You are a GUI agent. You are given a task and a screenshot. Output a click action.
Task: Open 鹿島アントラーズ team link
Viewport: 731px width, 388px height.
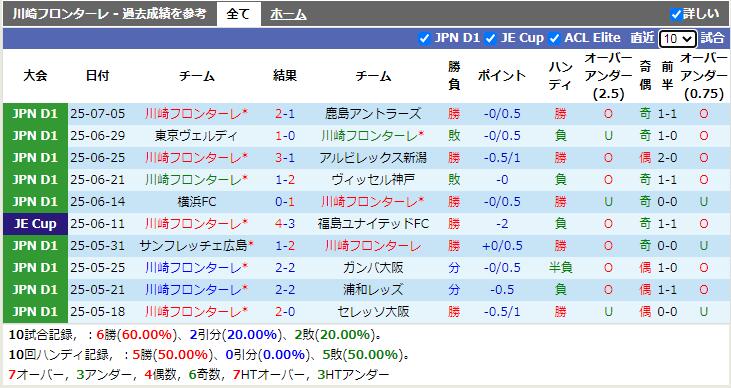pos(373,114)
